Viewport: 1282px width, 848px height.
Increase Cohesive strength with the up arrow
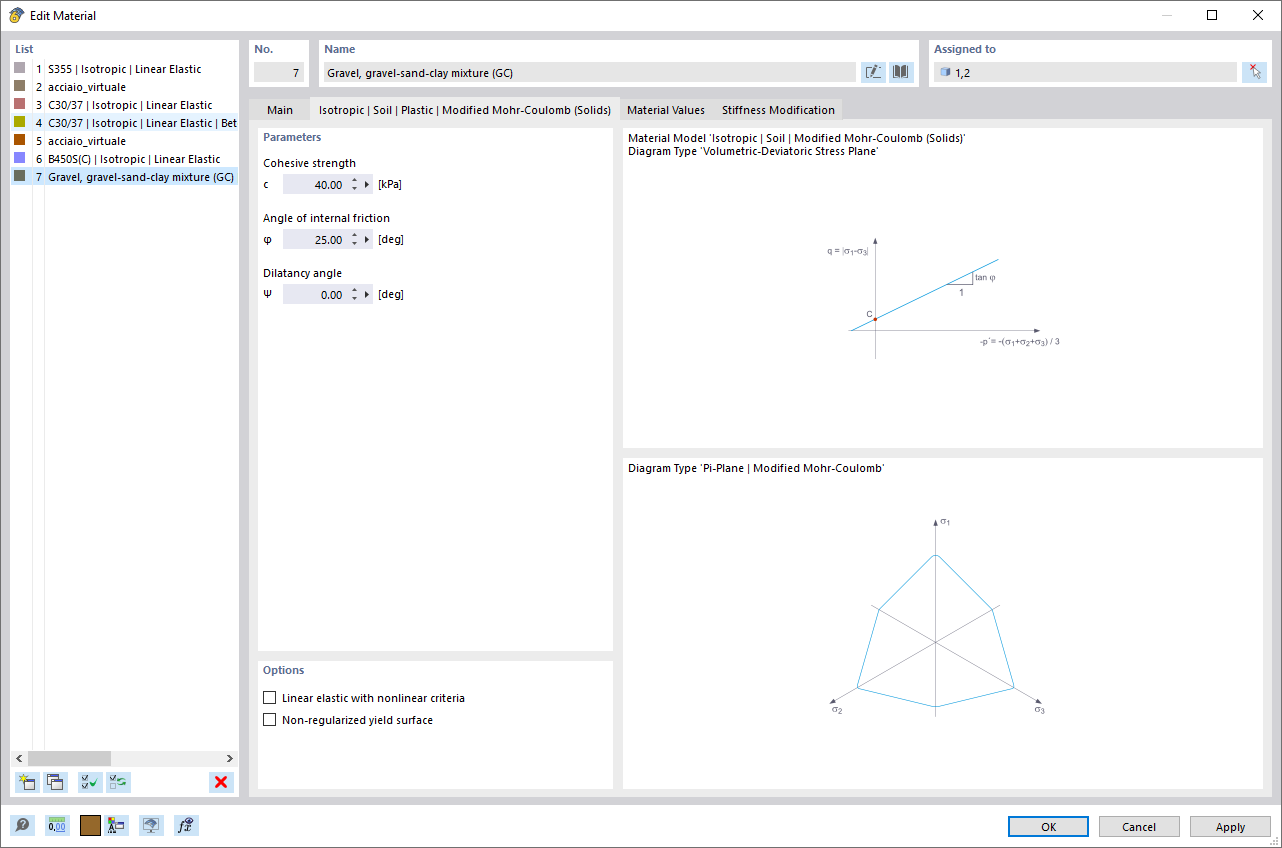pyautogui.click(x=356, y=180)
